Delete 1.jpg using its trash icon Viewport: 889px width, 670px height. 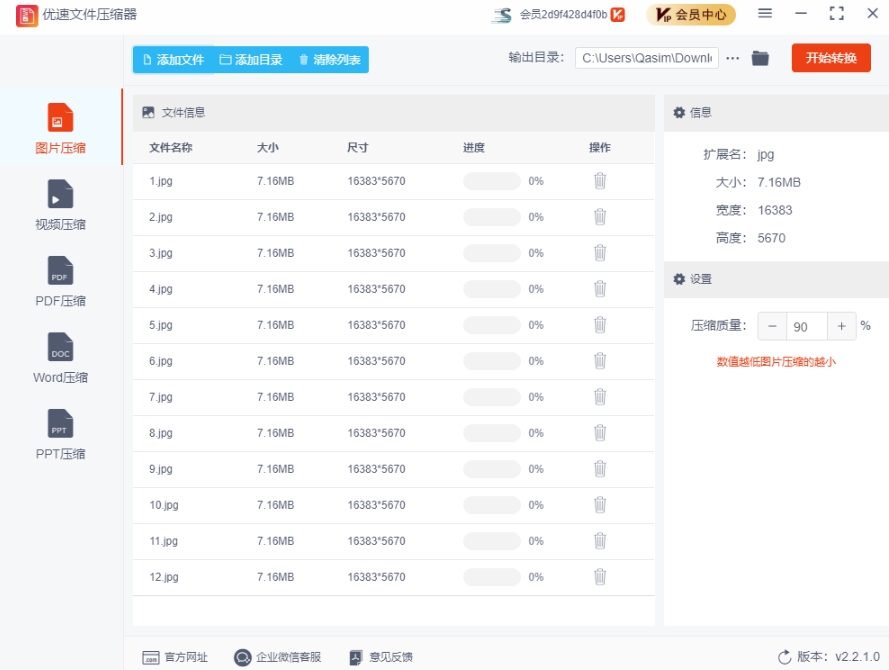pos(600,181)
